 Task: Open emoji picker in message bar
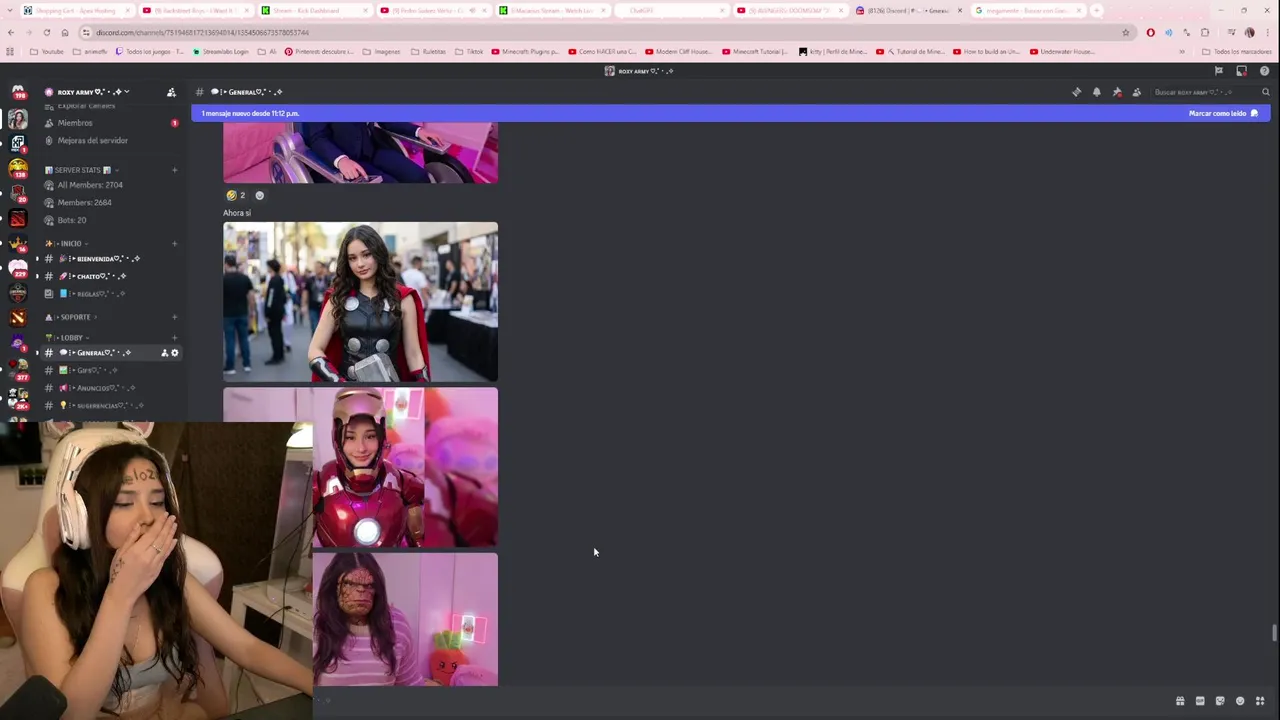tap(1240, 701)
